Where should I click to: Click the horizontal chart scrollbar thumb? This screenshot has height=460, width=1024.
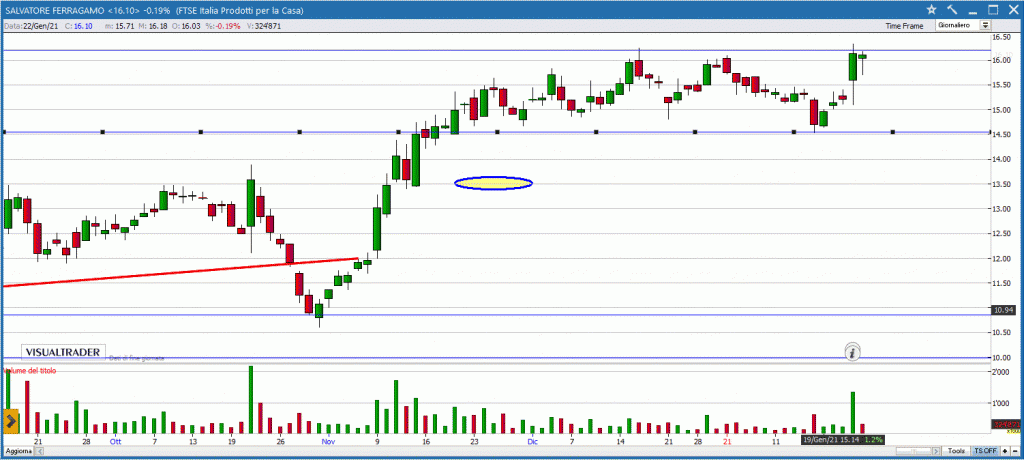pos(914,452)
